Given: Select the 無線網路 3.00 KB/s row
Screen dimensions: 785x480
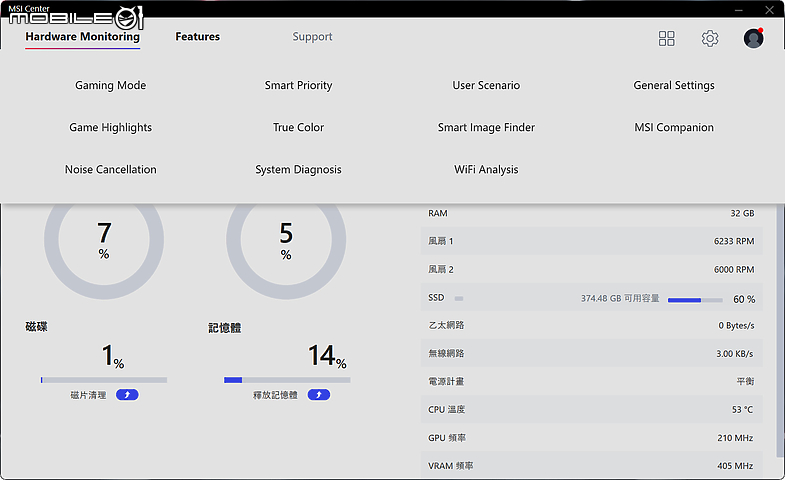Looking at the screenshot, I should tap(592, 353).
